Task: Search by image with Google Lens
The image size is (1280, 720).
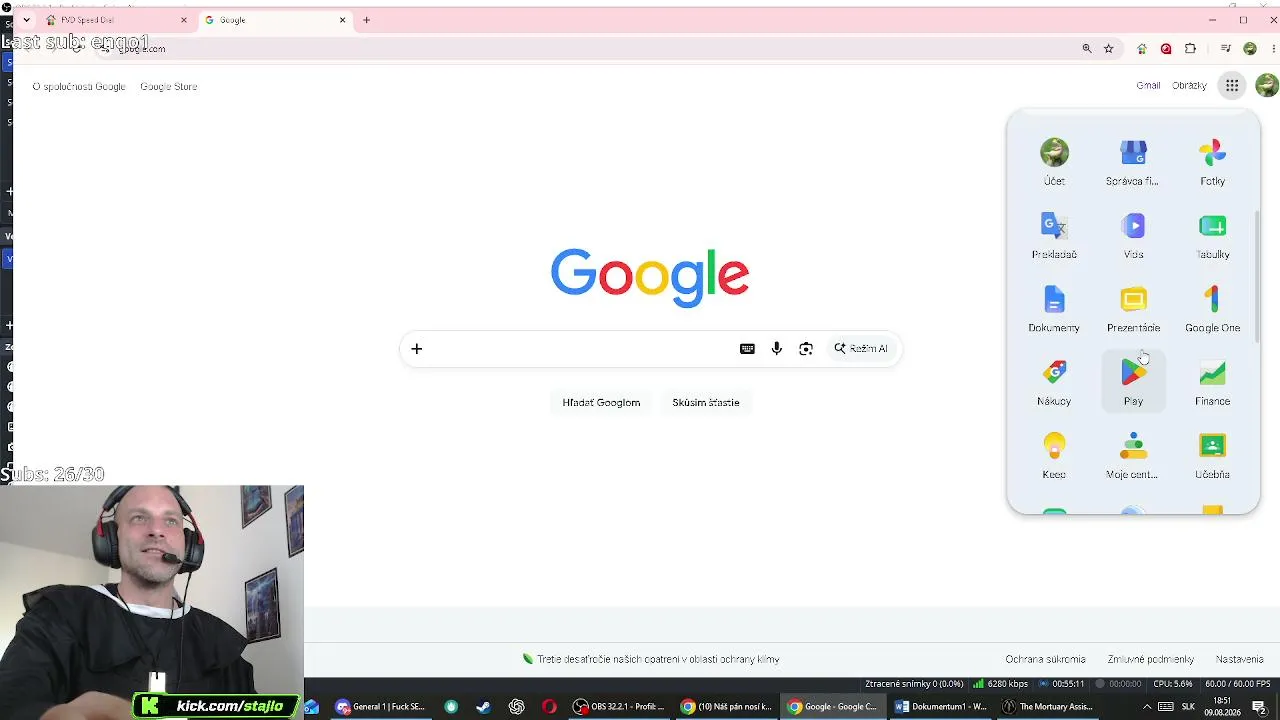Action: pyautogui.click(x=806, y=349)
